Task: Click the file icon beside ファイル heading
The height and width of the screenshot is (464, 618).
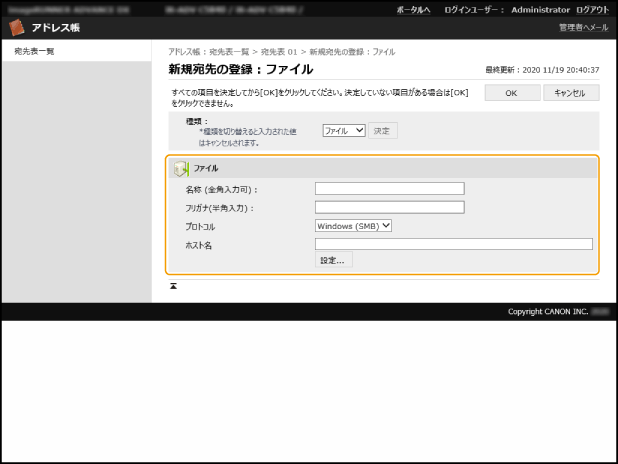Action: [181, 168]
